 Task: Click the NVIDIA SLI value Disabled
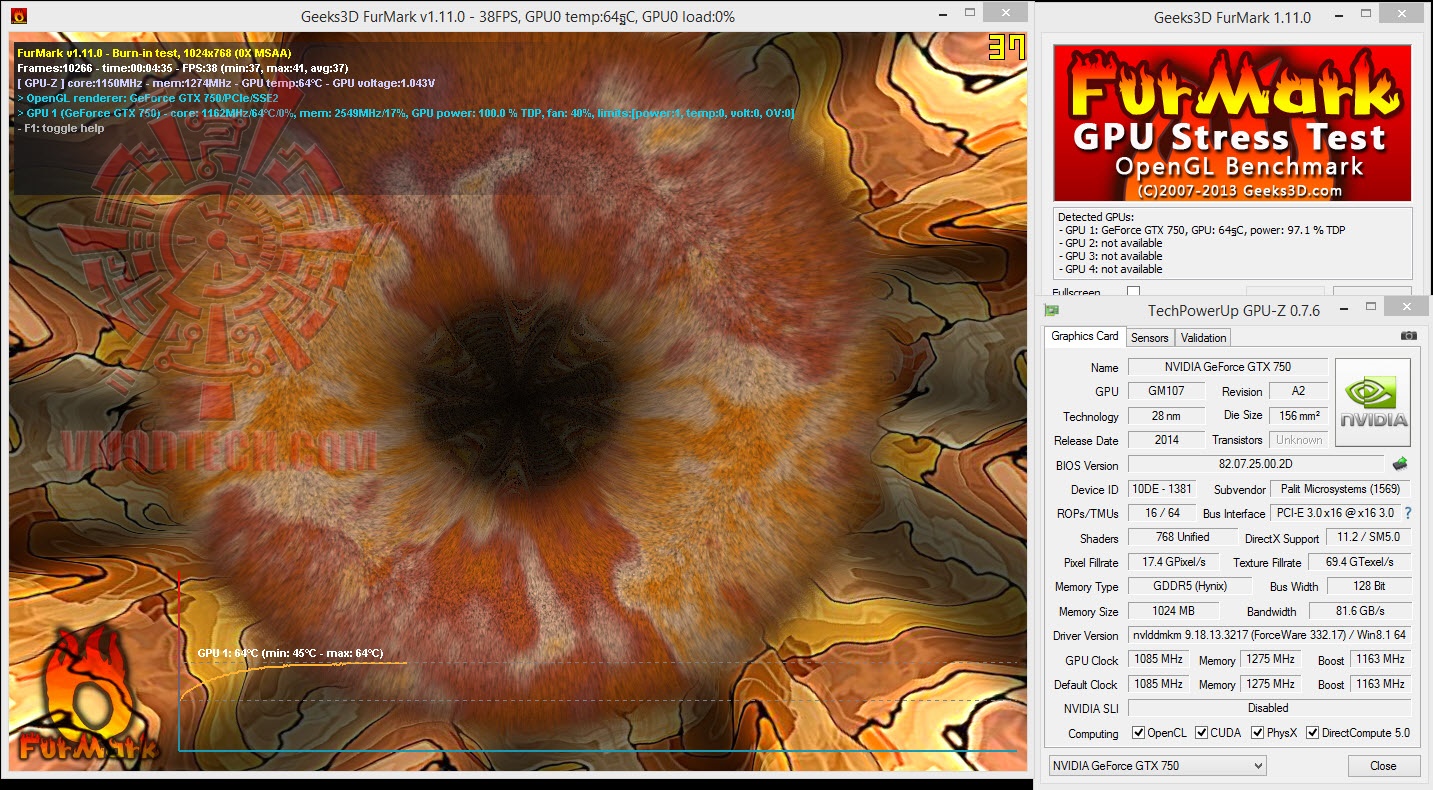1270,708
